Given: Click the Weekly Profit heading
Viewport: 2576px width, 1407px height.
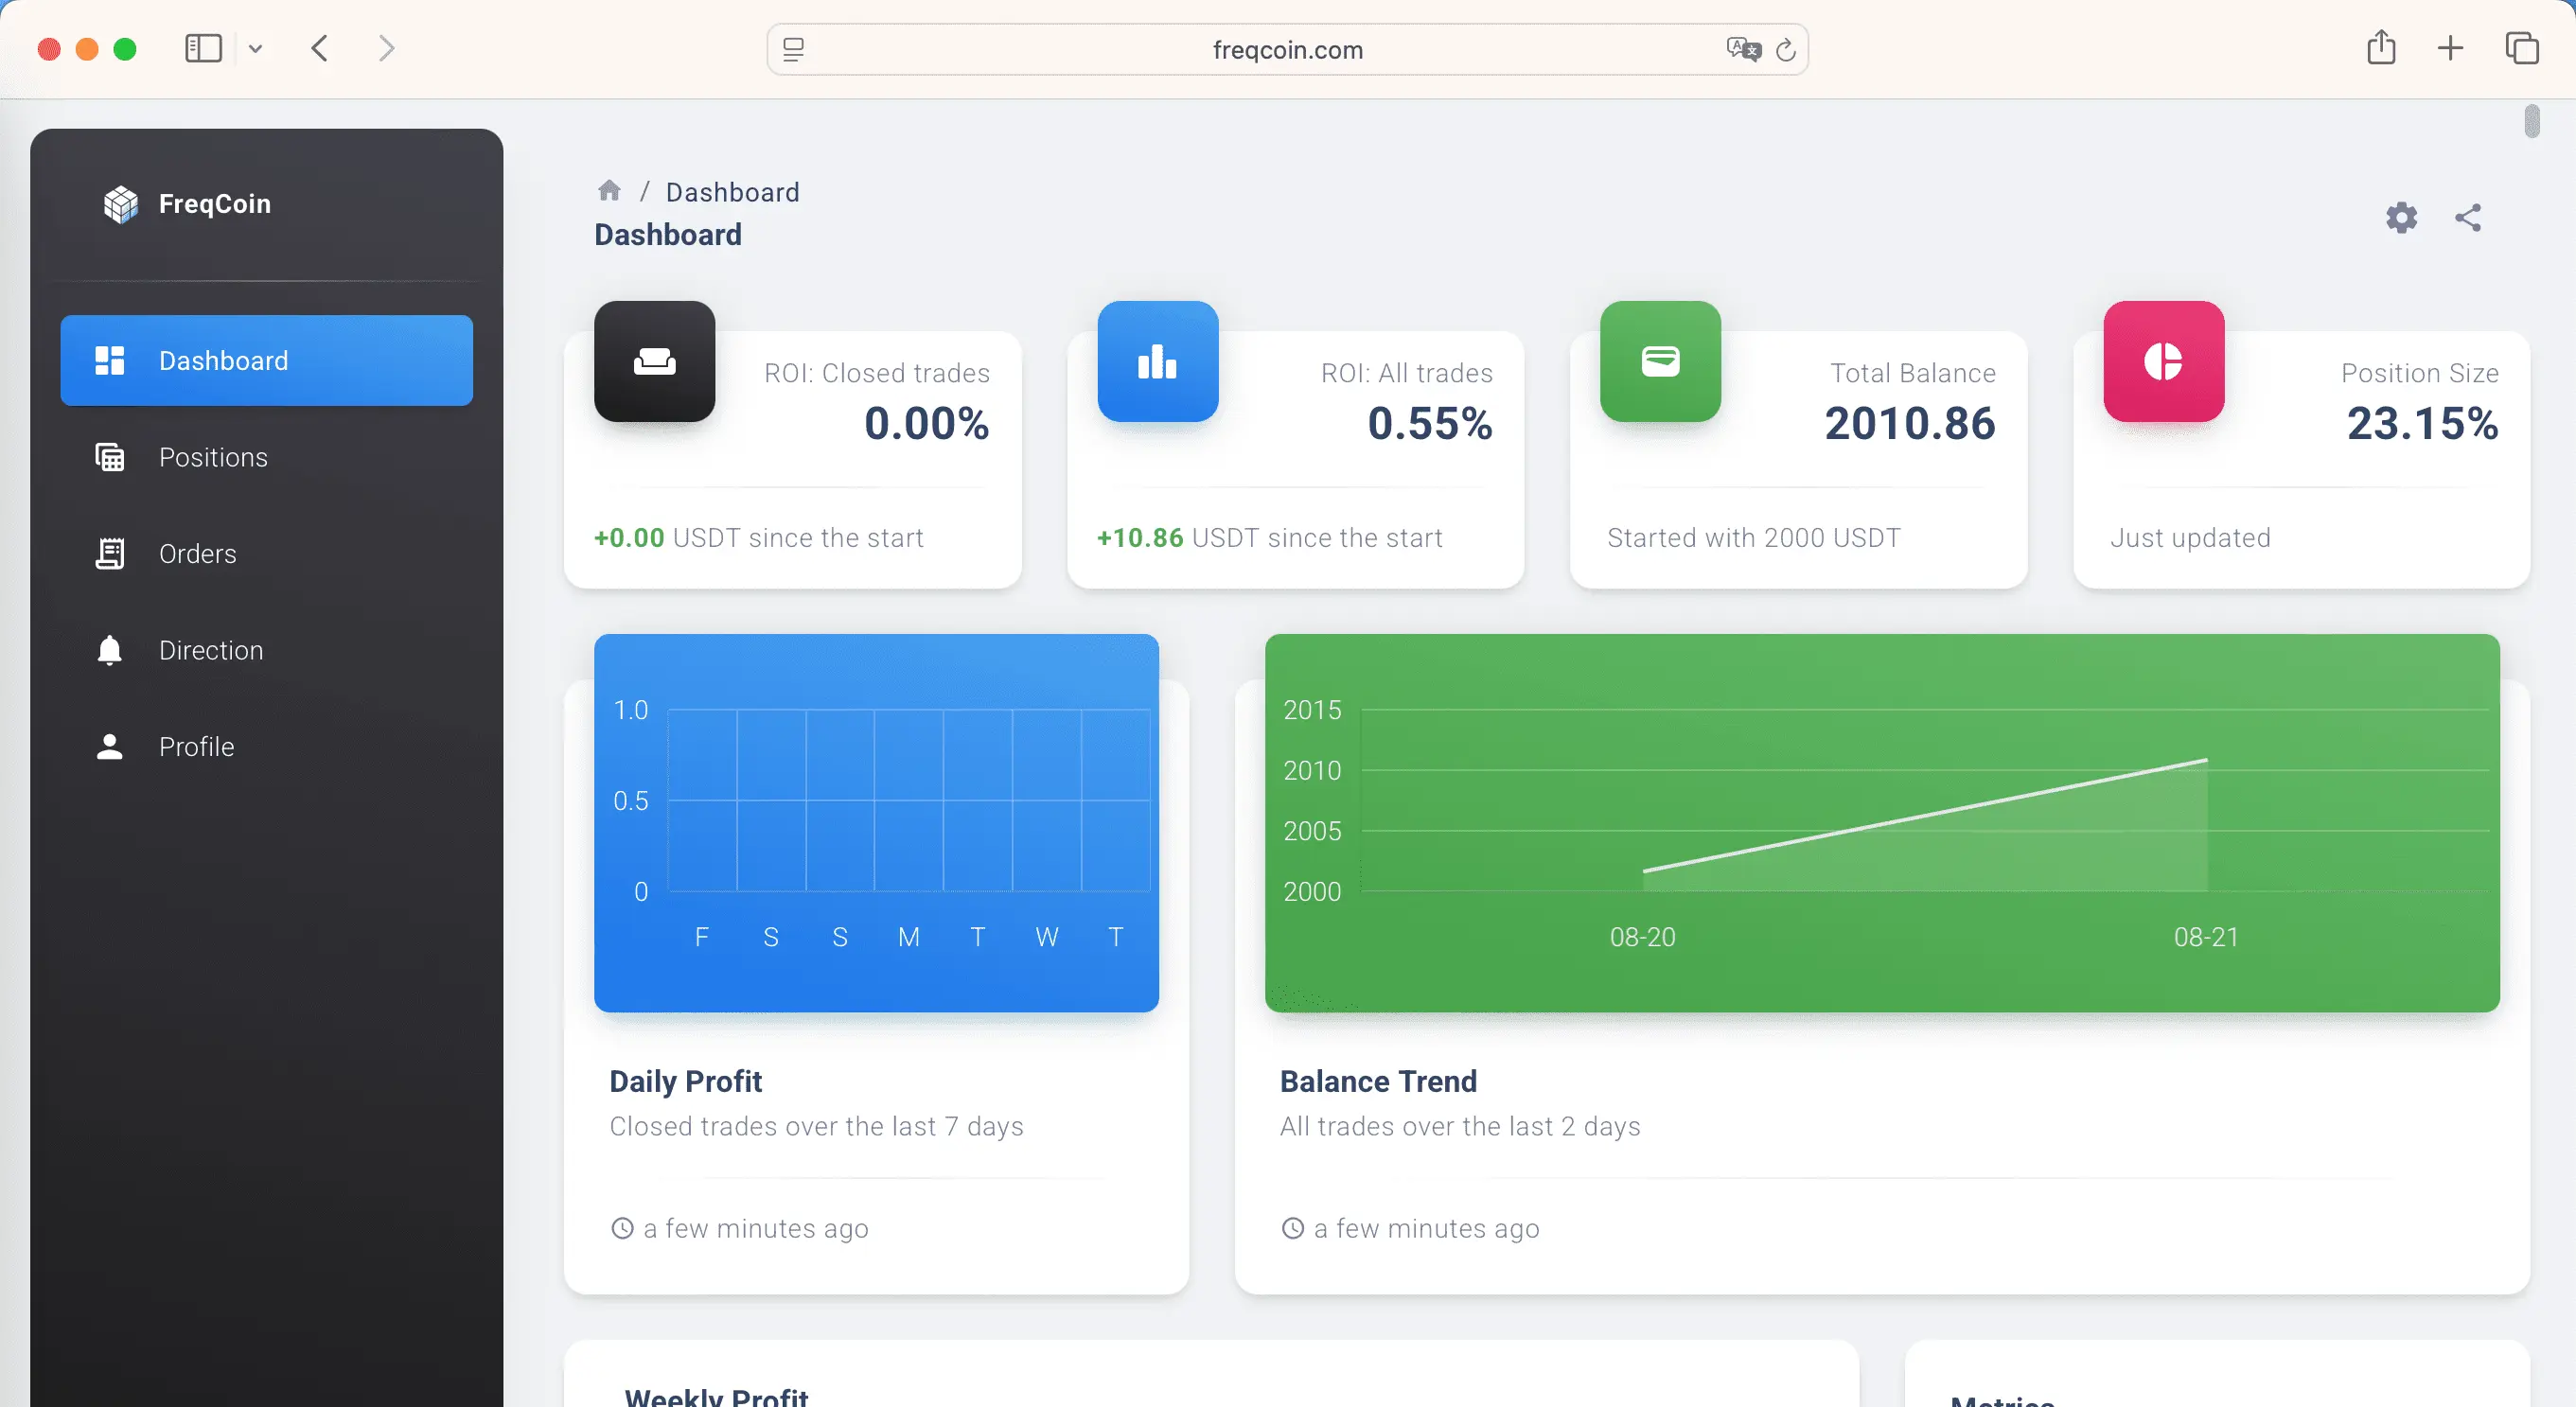Looking at the screenshot, I should point(716,1396).
